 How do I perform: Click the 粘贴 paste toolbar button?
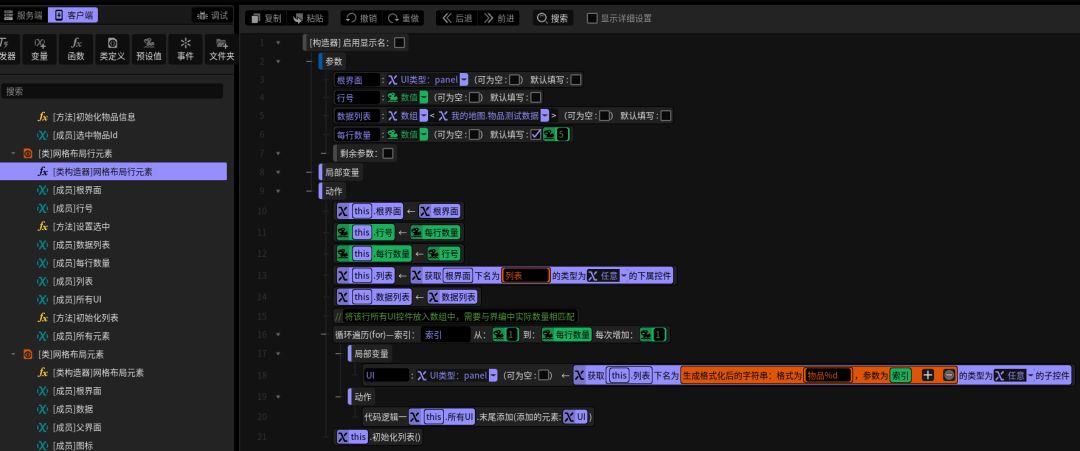pos(307,19)
